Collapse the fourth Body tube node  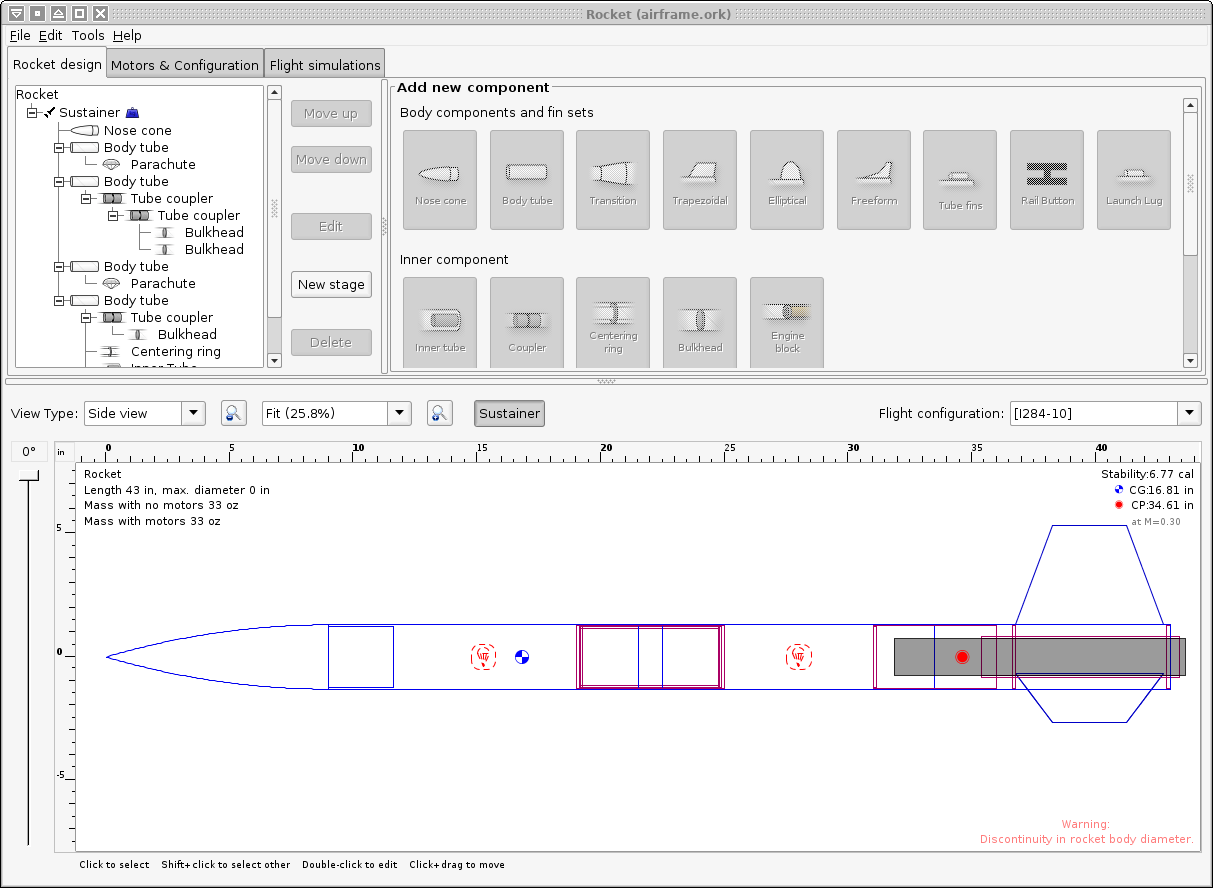coord(59,300)
